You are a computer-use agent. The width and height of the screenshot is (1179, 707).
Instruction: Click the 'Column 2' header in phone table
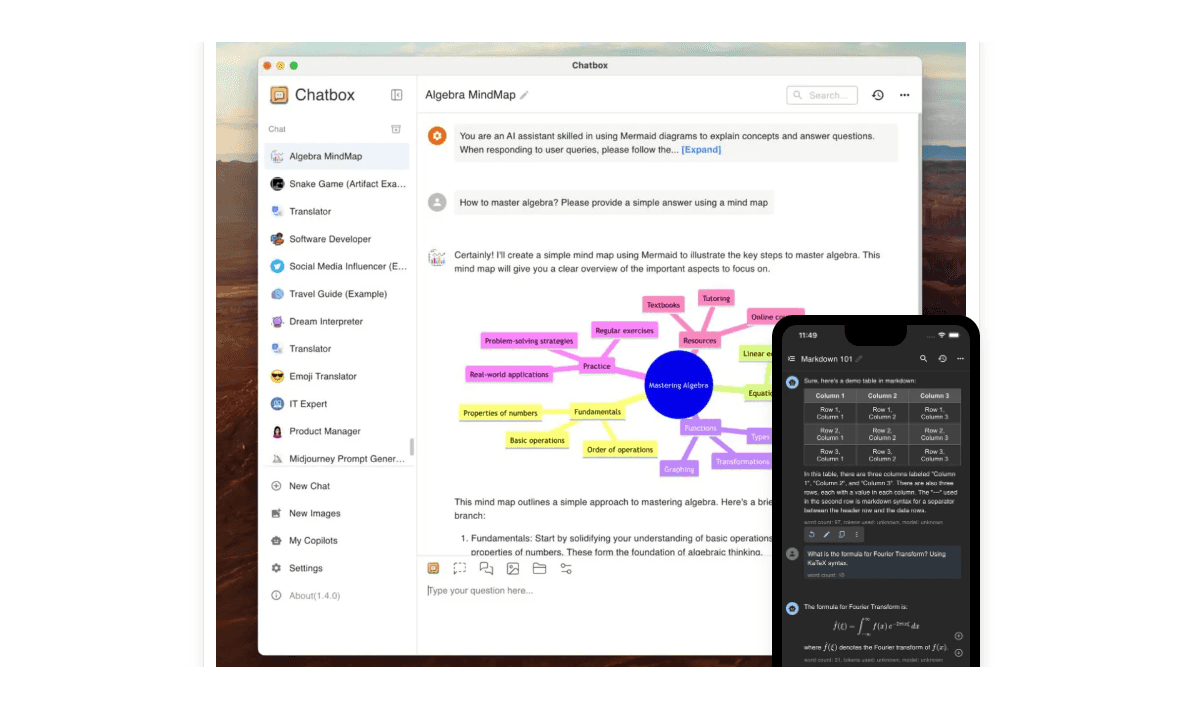tap(882, 396)
